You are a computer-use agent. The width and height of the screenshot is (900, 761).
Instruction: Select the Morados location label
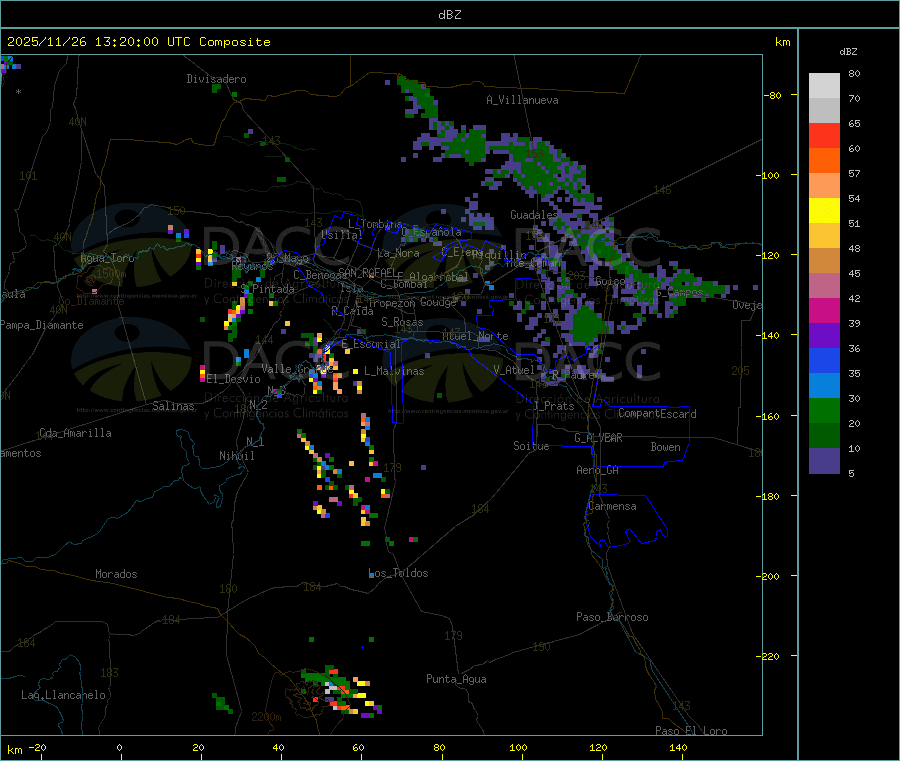click(116, 574)
